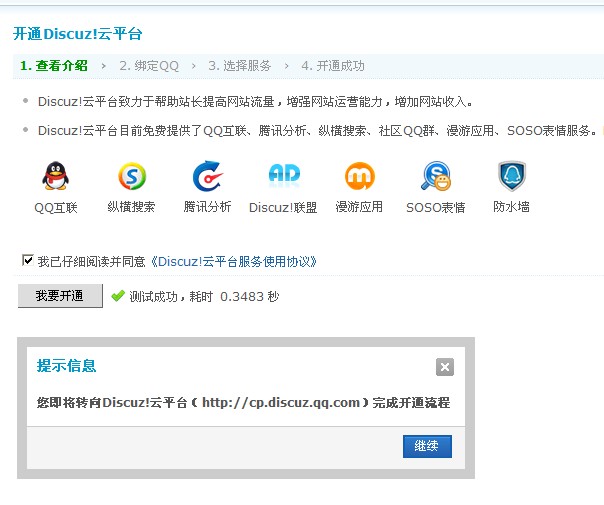Click the 提示信息 dialog title
The width and height of the screenshot is (604, 505).
coord(66,366)
